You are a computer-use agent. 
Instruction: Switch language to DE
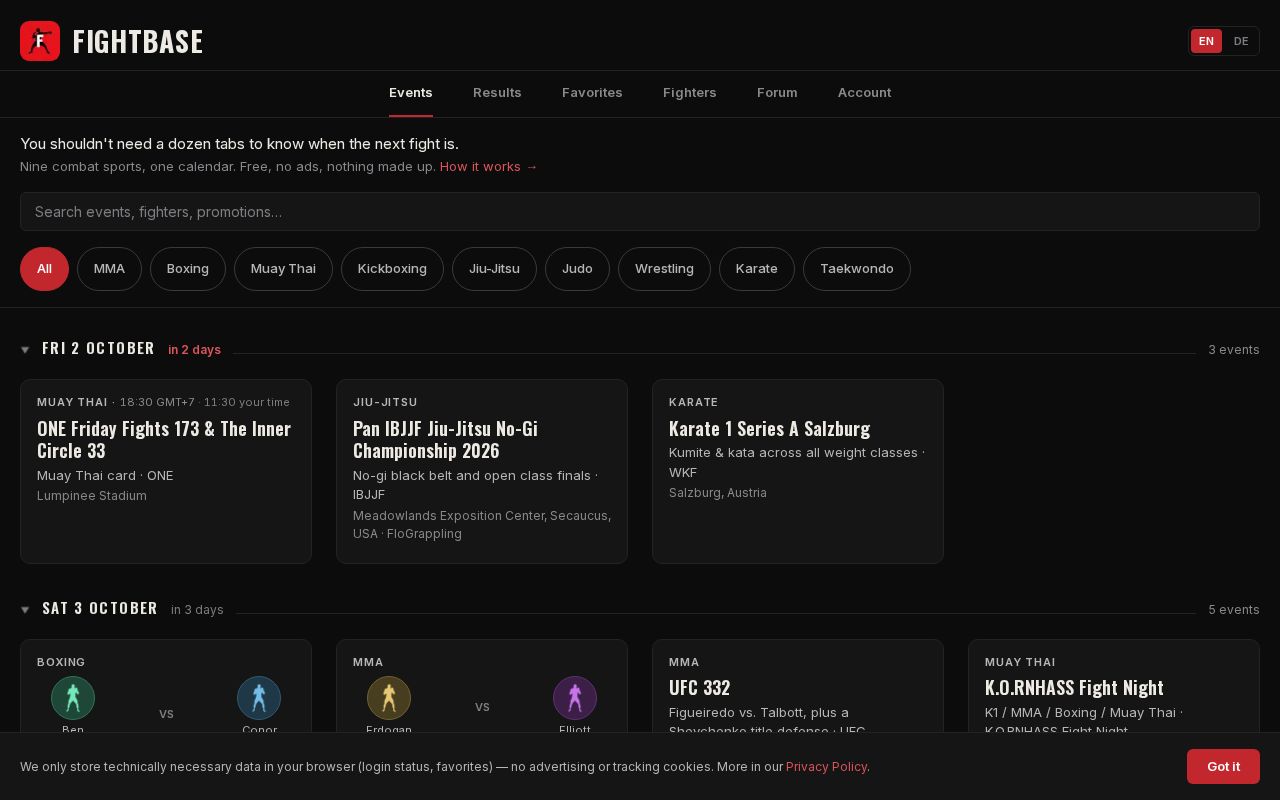coord(1241,41)
